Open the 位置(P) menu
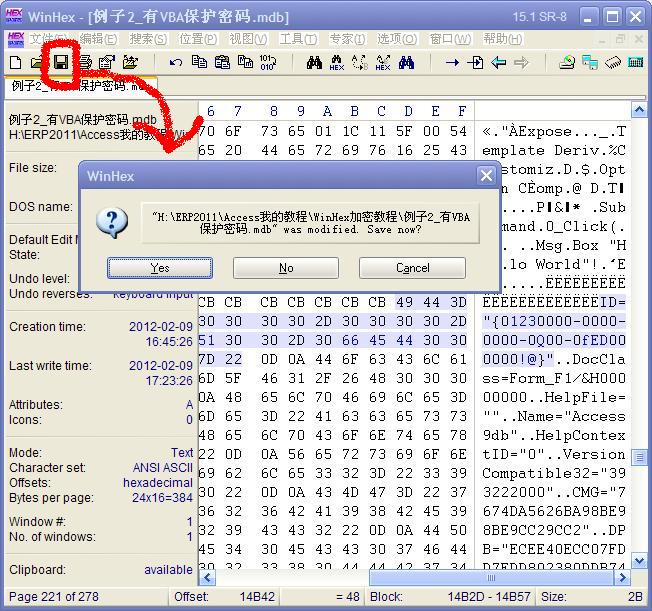Viewport: 652px width, 611px height. pyautogui.click(x=198, y=39)
